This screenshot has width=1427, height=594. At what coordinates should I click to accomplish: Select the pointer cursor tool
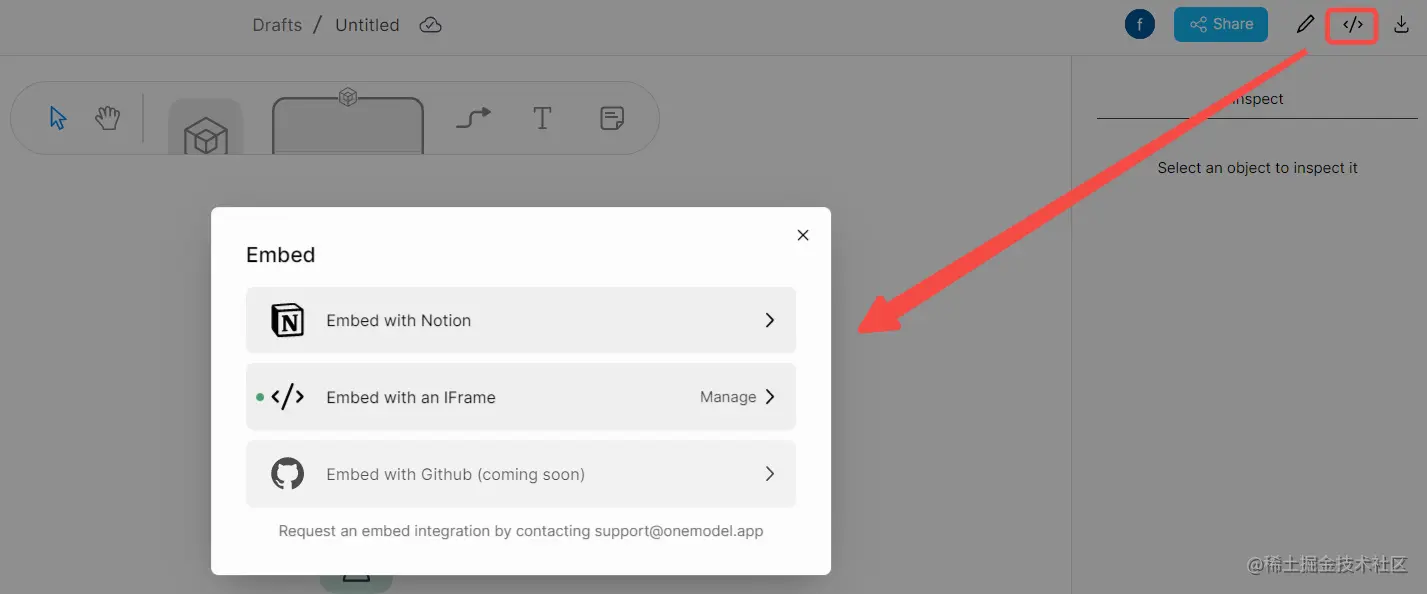(58, 118)
